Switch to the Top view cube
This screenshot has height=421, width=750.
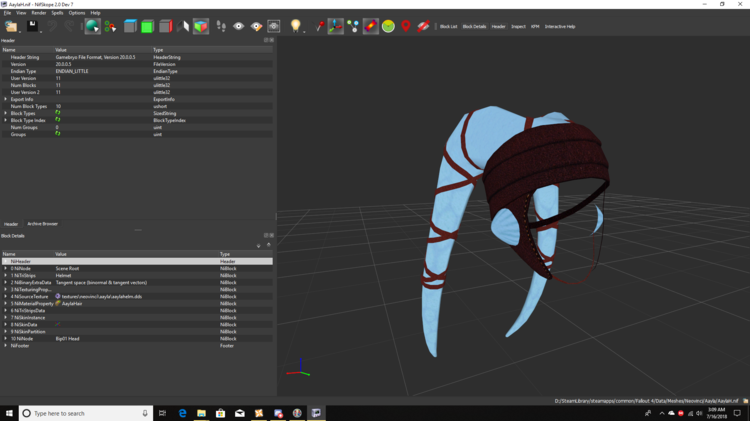pos(130,26)
